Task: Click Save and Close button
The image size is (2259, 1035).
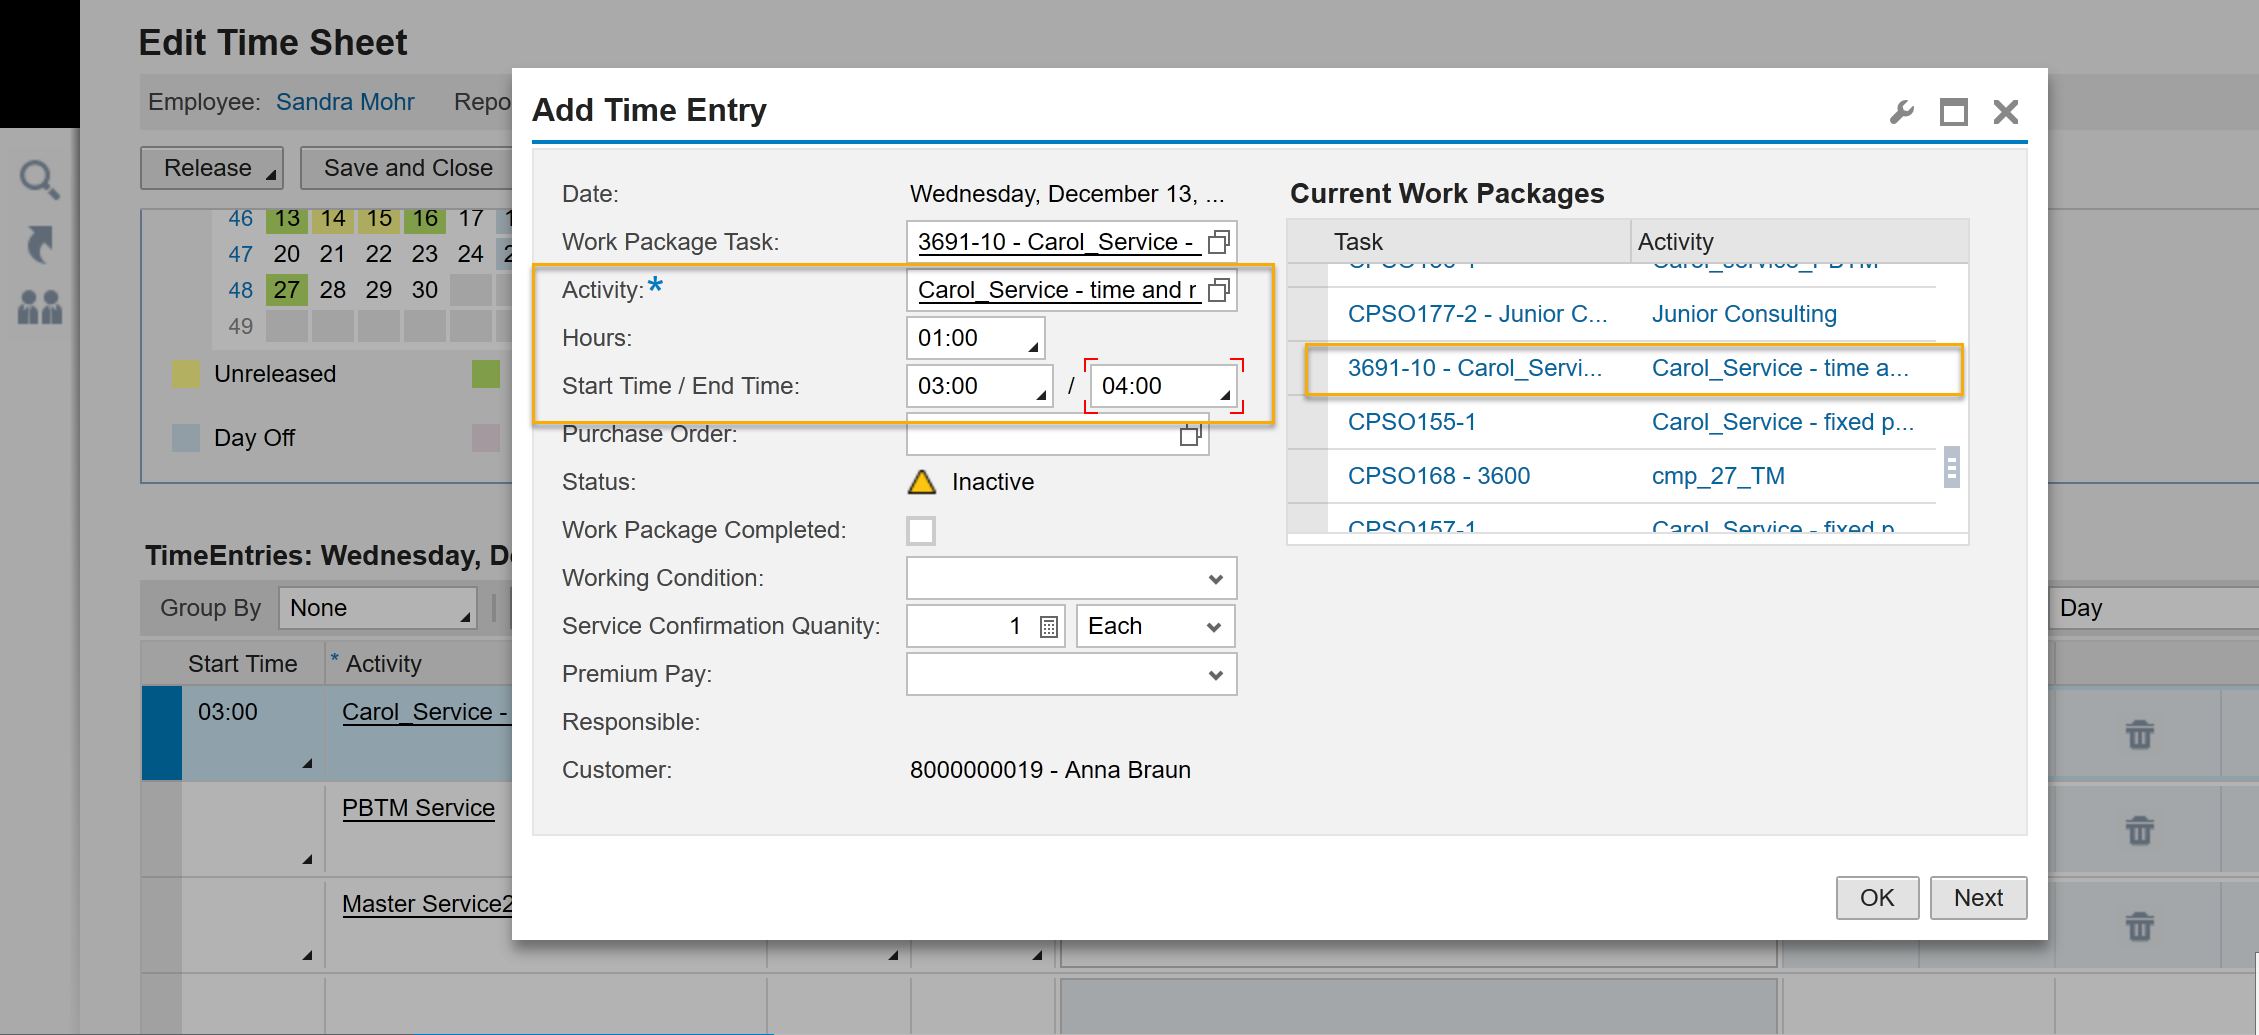Action: point(407,168)
